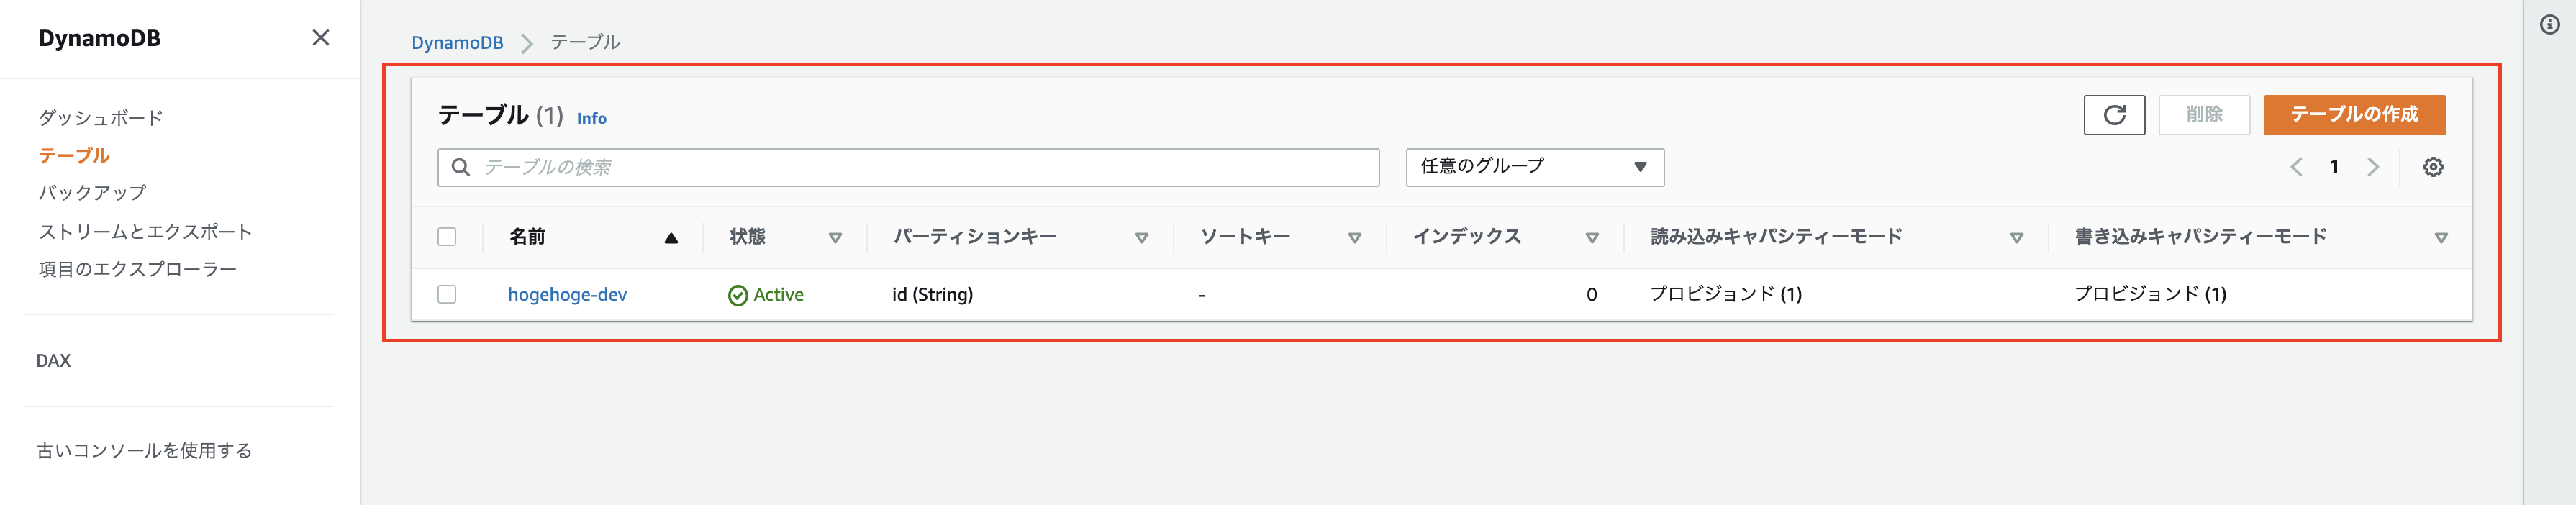The height and width of the screenshot is (505, 2576).
Task: Open the 任意のグループ dropdown
Action: click(1534, 167)
